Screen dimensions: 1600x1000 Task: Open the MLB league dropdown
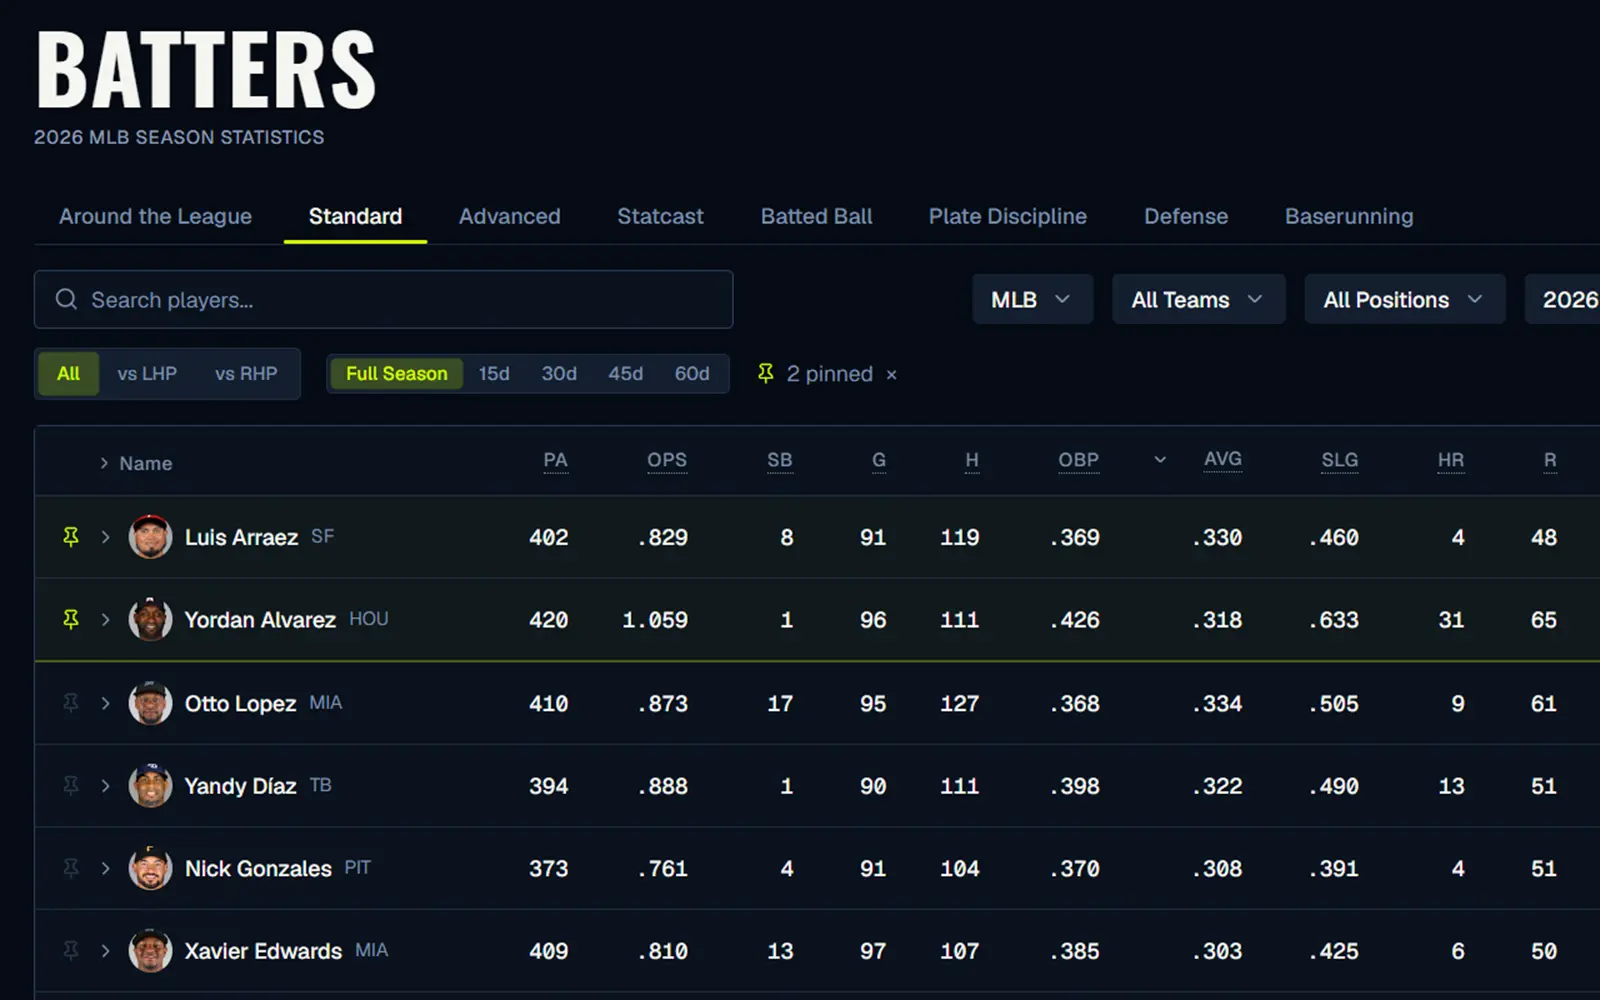click(1032, 299)
